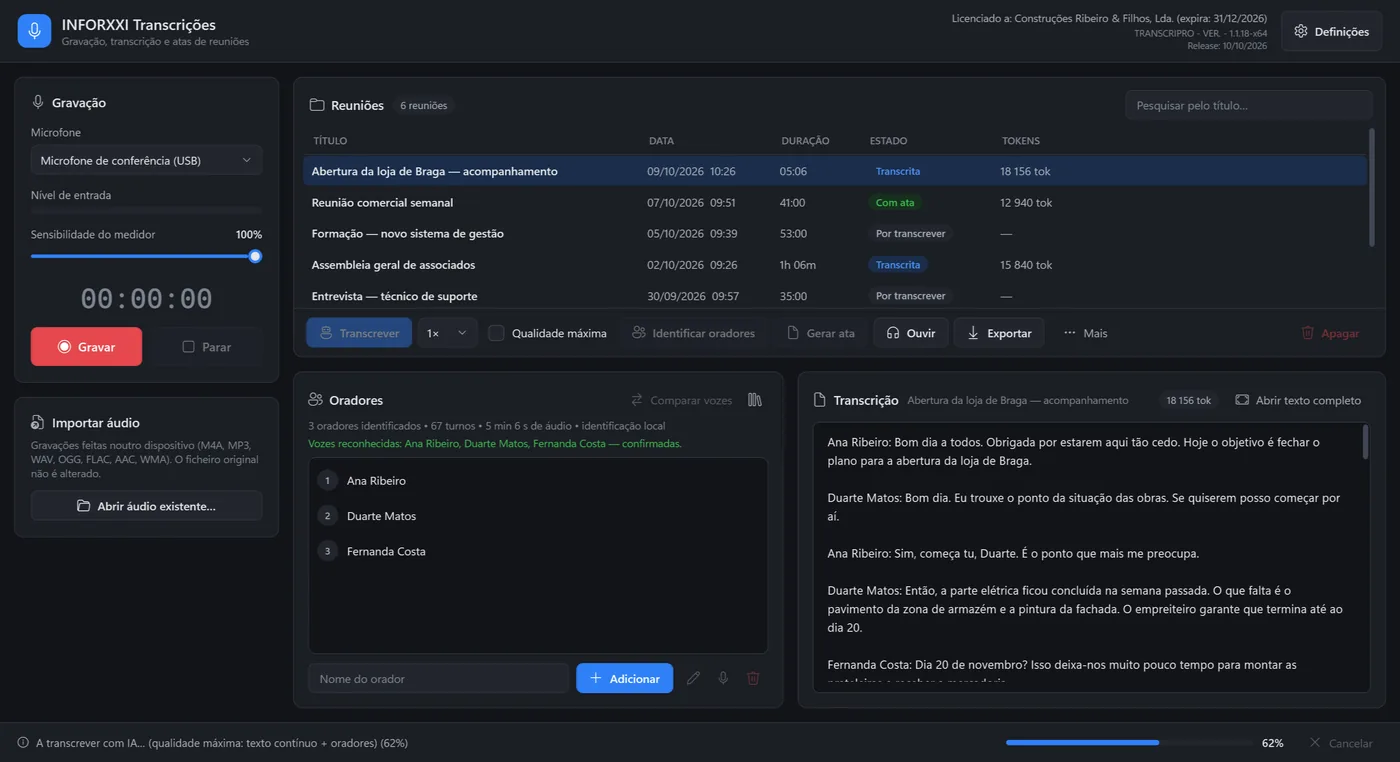Image resolution: width=1400 pixels, height=762 pixels.
Task: Select the Reunião comercial semanal meeting row
Action: click(x=835, y=202)
